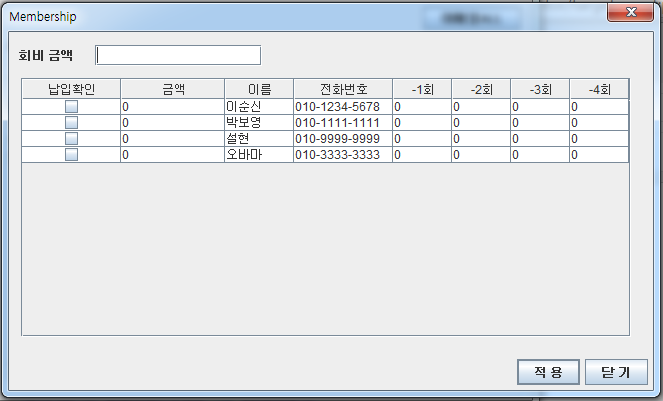Select the name cell 설현

(x=259, y=139)
